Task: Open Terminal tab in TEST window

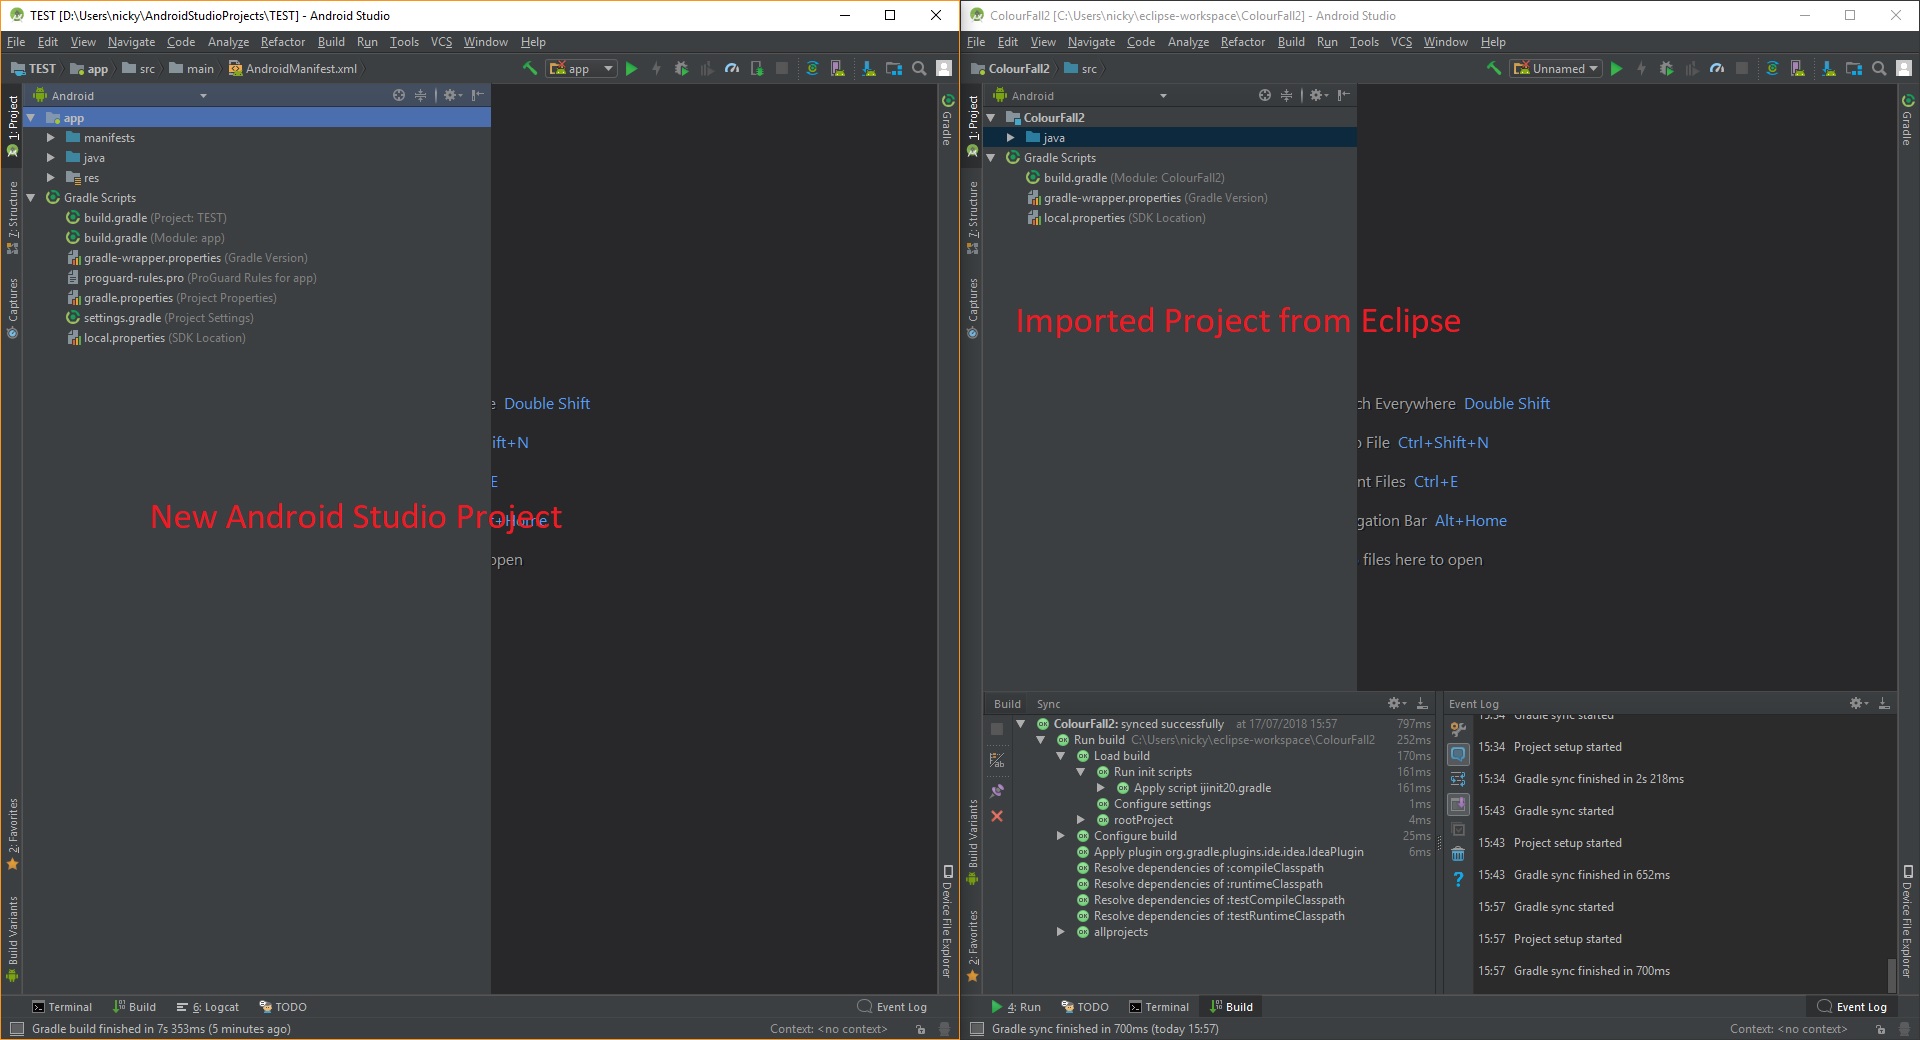Action: click(62, 1007)
